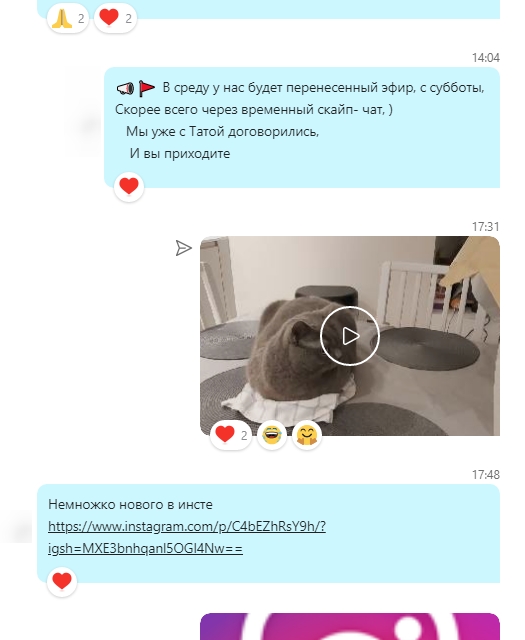525x640 pixels.
Task: Click blurred sender avatar near broadcast message
Action: tap(85, 126)
